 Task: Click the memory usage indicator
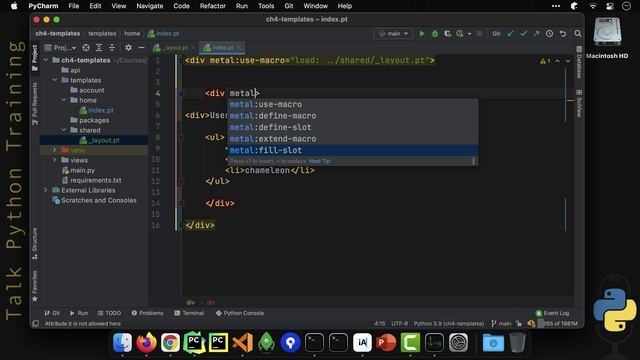point(559,324)
